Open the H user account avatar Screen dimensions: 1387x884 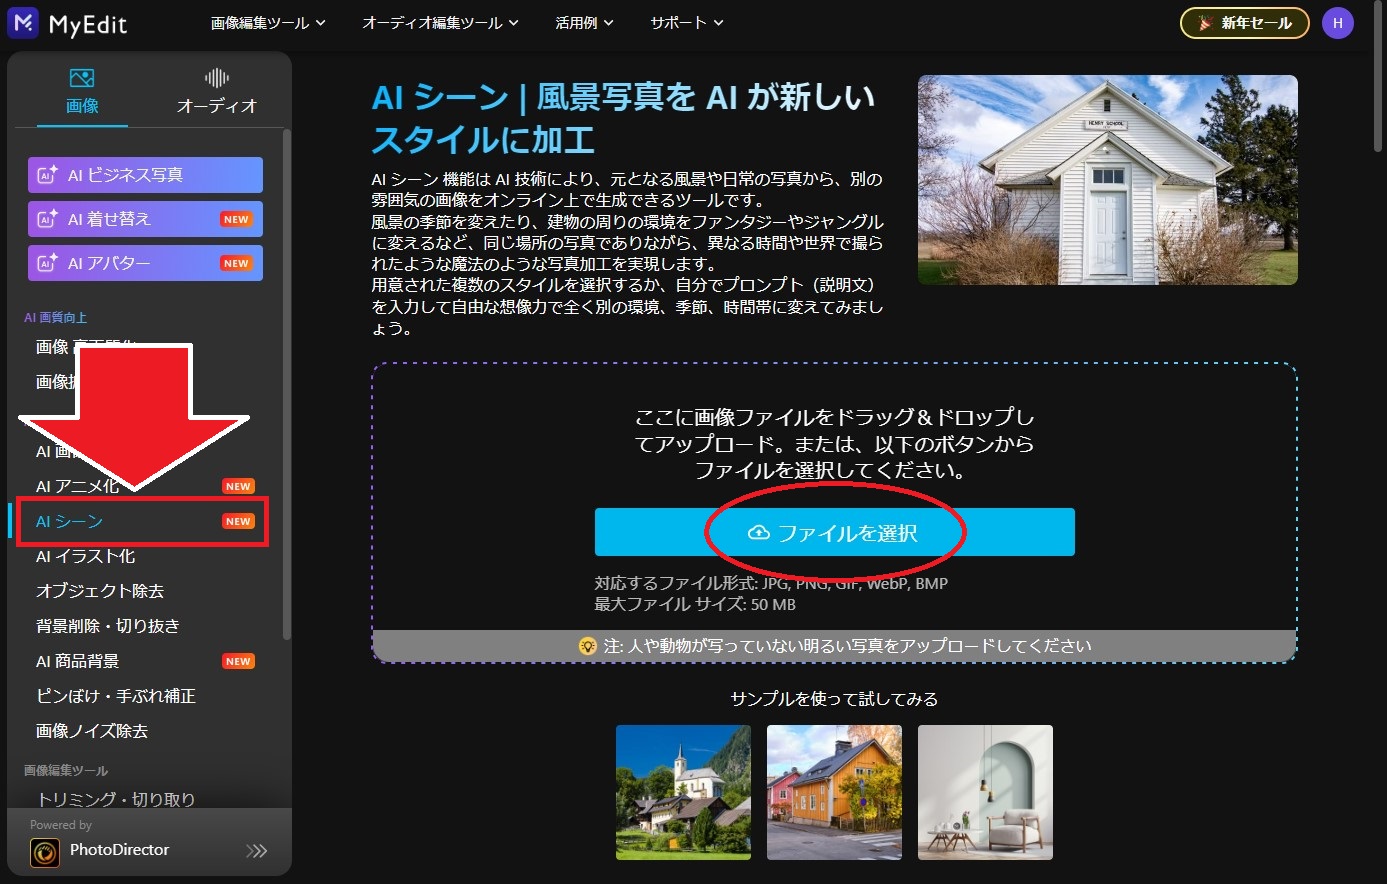(x=1337, y=23)
